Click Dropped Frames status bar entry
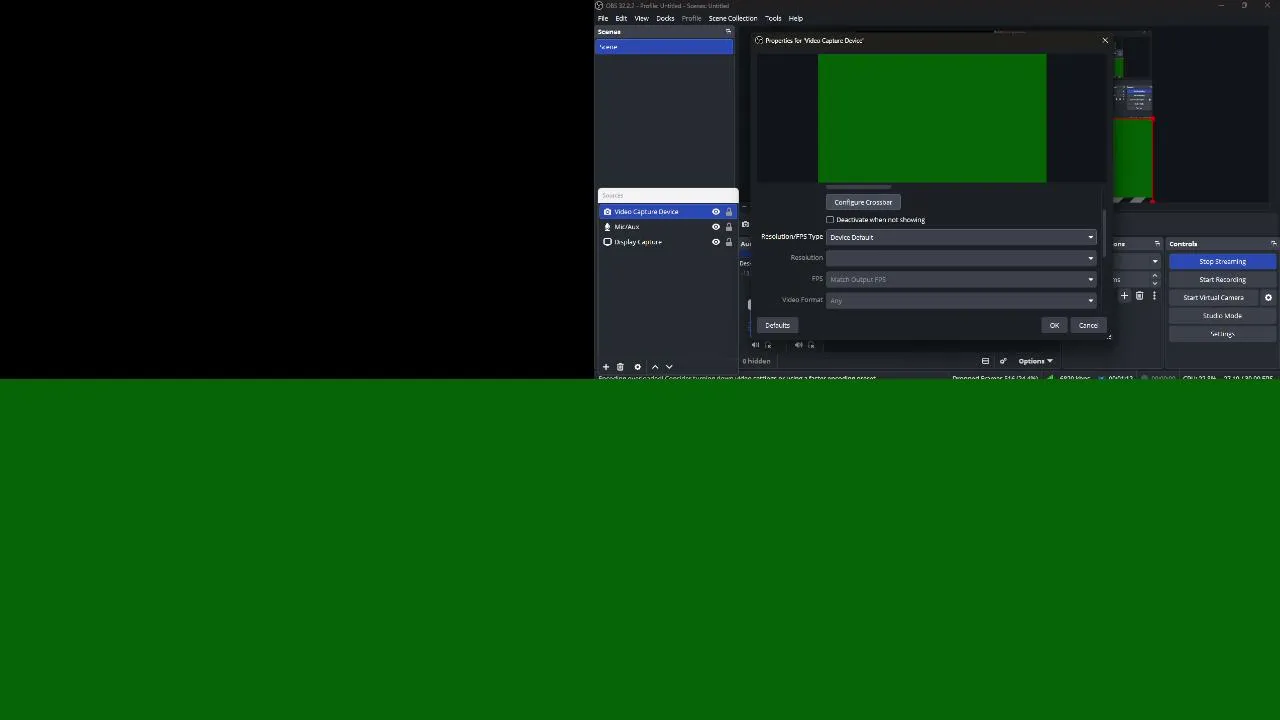Image resolution: width=1280 pixels, height=720 pixels. pyautogui.click(x=995, y=378)
